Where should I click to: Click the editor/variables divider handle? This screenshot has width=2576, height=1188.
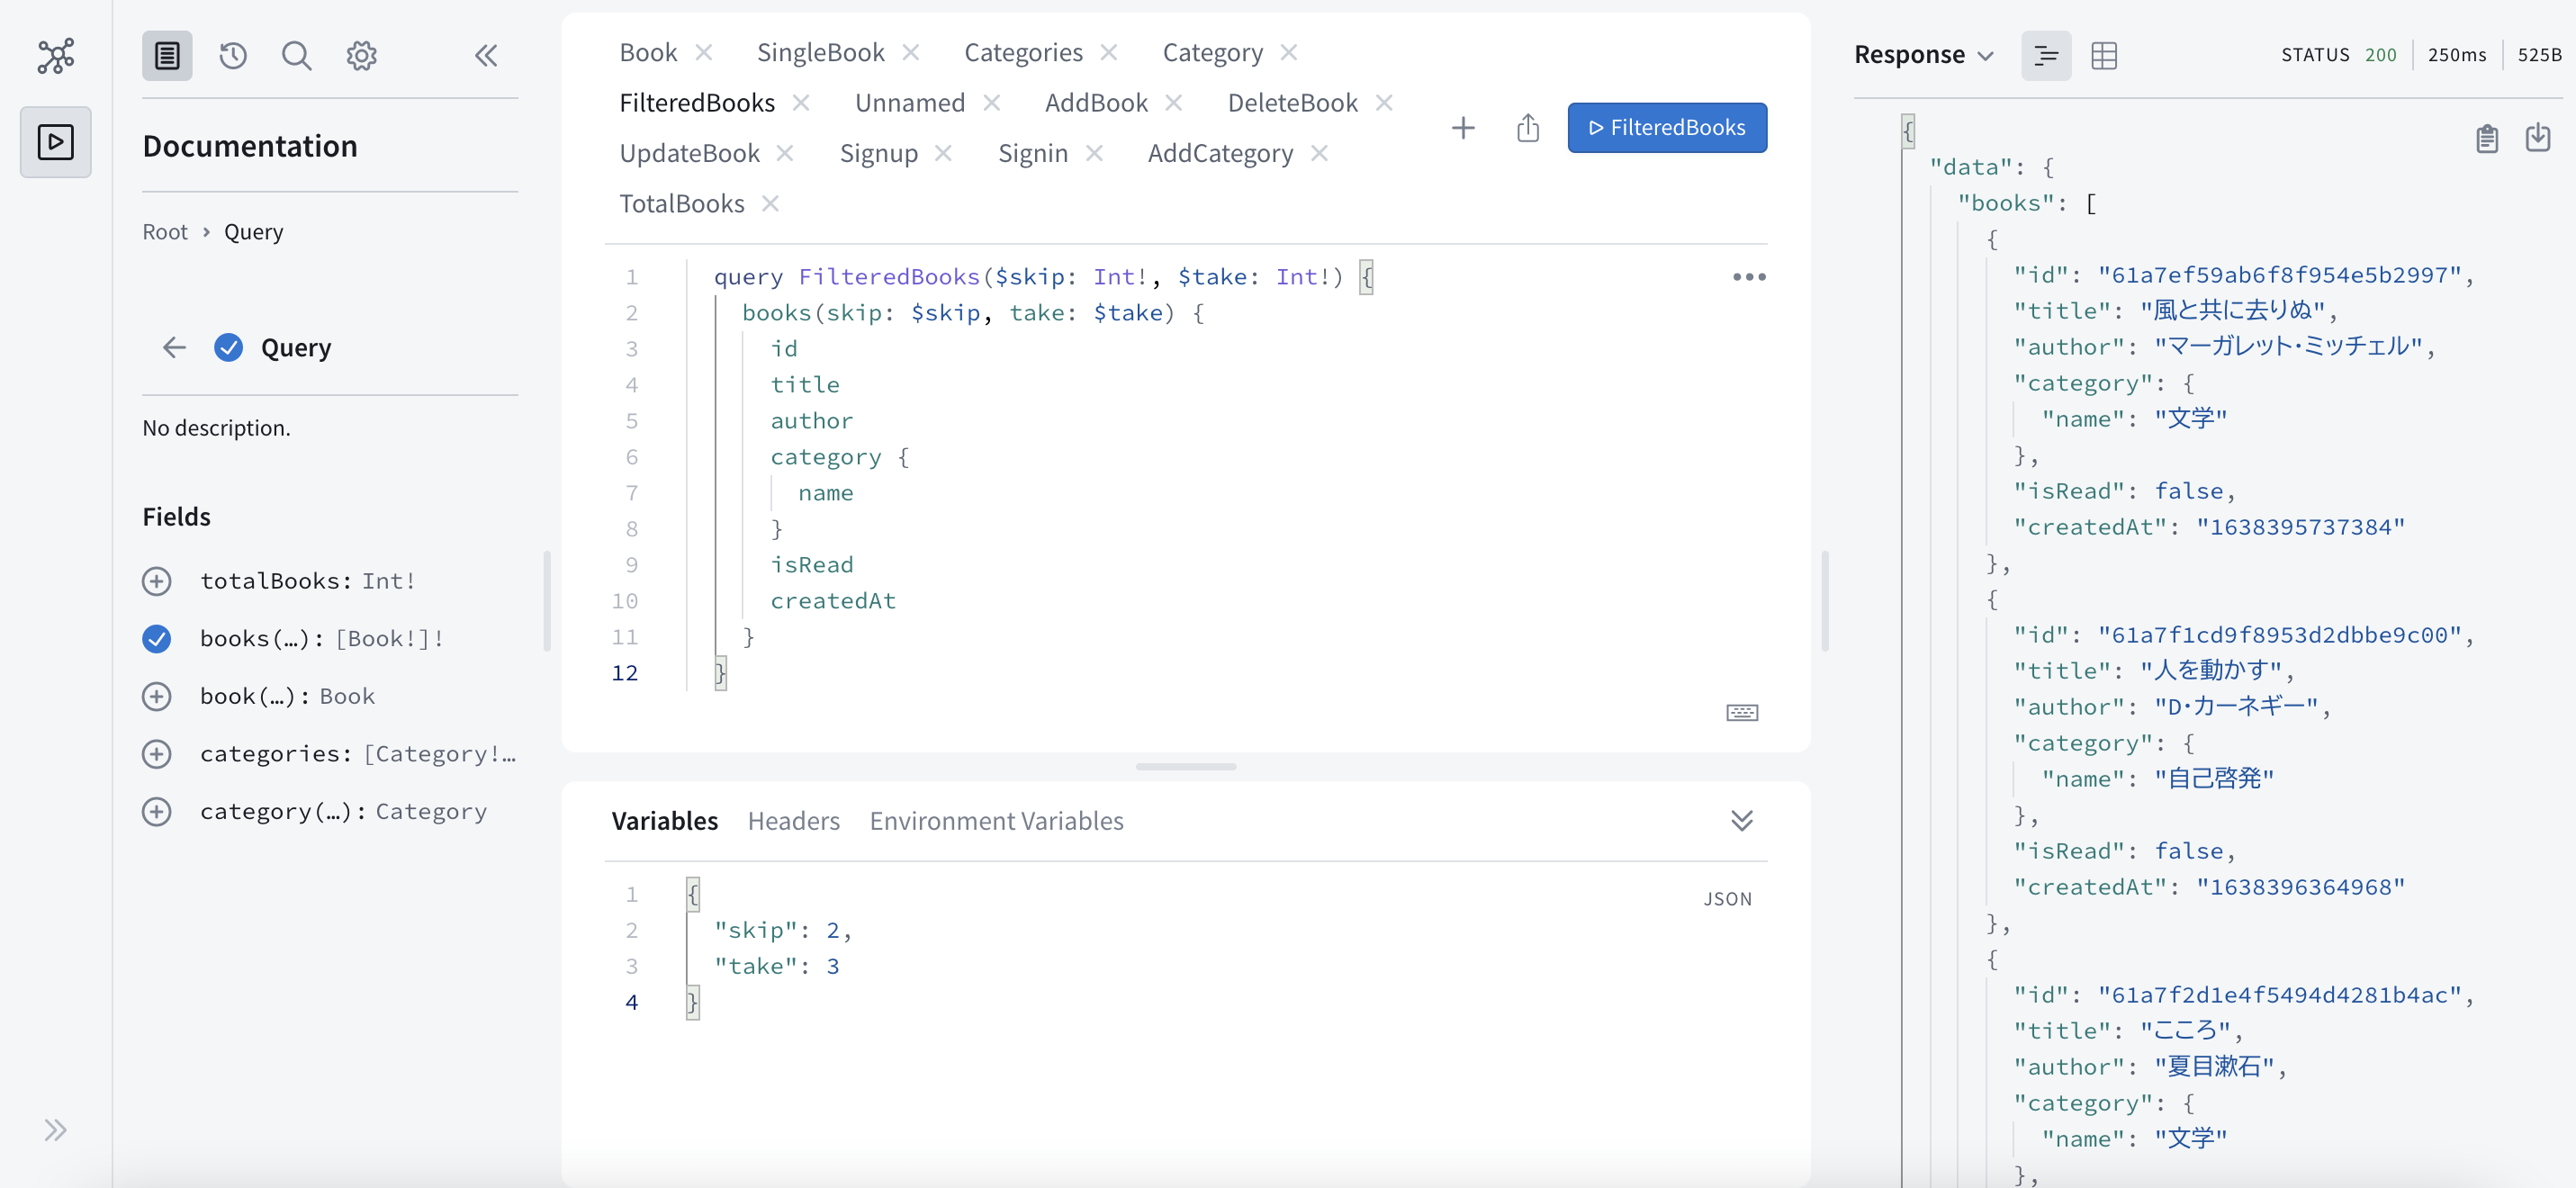click(1186, 767)
